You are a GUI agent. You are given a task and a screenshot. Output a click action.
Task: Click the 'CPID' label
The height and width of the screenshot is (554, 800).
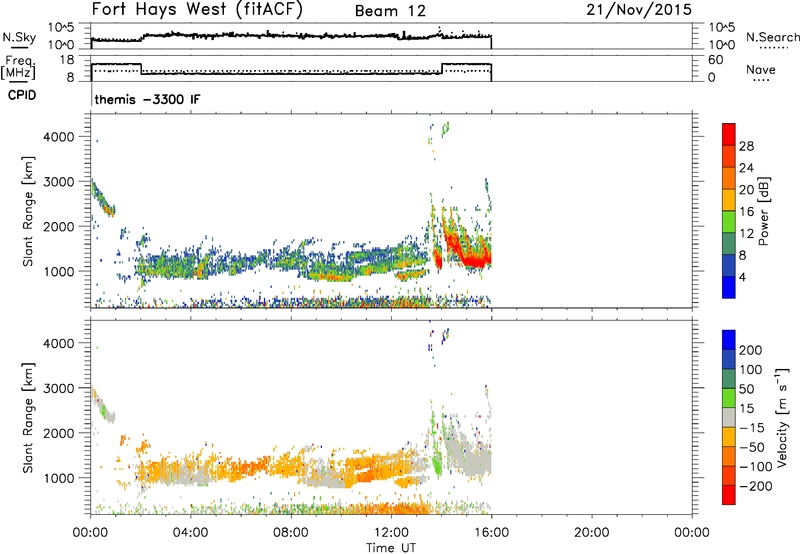(22, 95)
